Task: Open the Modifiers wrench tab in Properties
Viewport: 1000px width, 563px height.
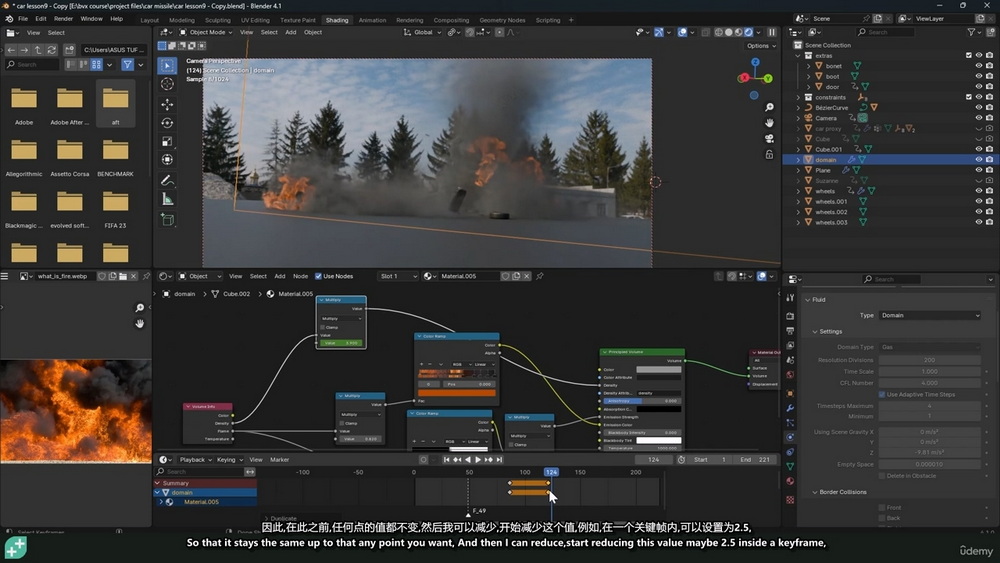Action: pos(790,408)
